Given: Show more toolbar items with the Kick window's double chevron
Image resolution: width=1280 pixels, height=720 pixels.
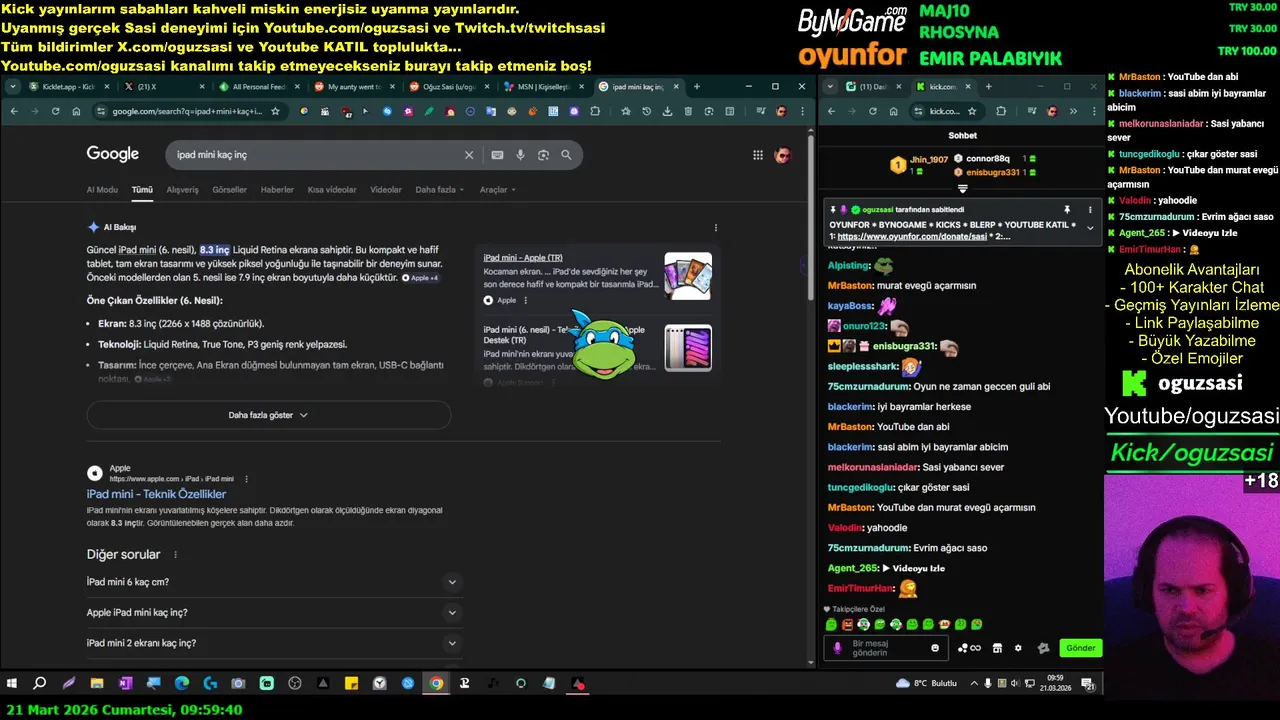Looking at the screenshot, I should 1072,111.
